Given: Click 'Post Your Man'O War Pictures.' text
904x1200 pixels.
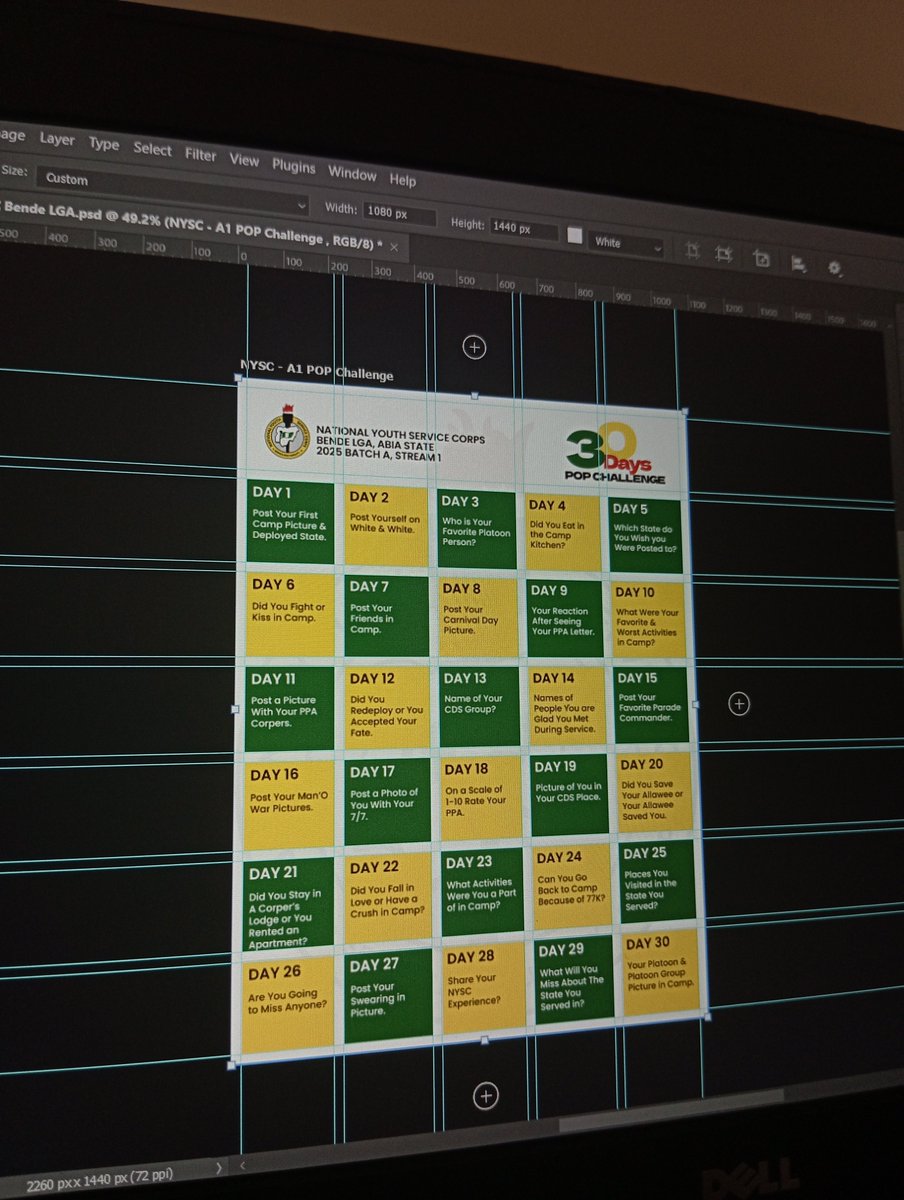Looking at the screenshot, I should (x=288, y=802).
